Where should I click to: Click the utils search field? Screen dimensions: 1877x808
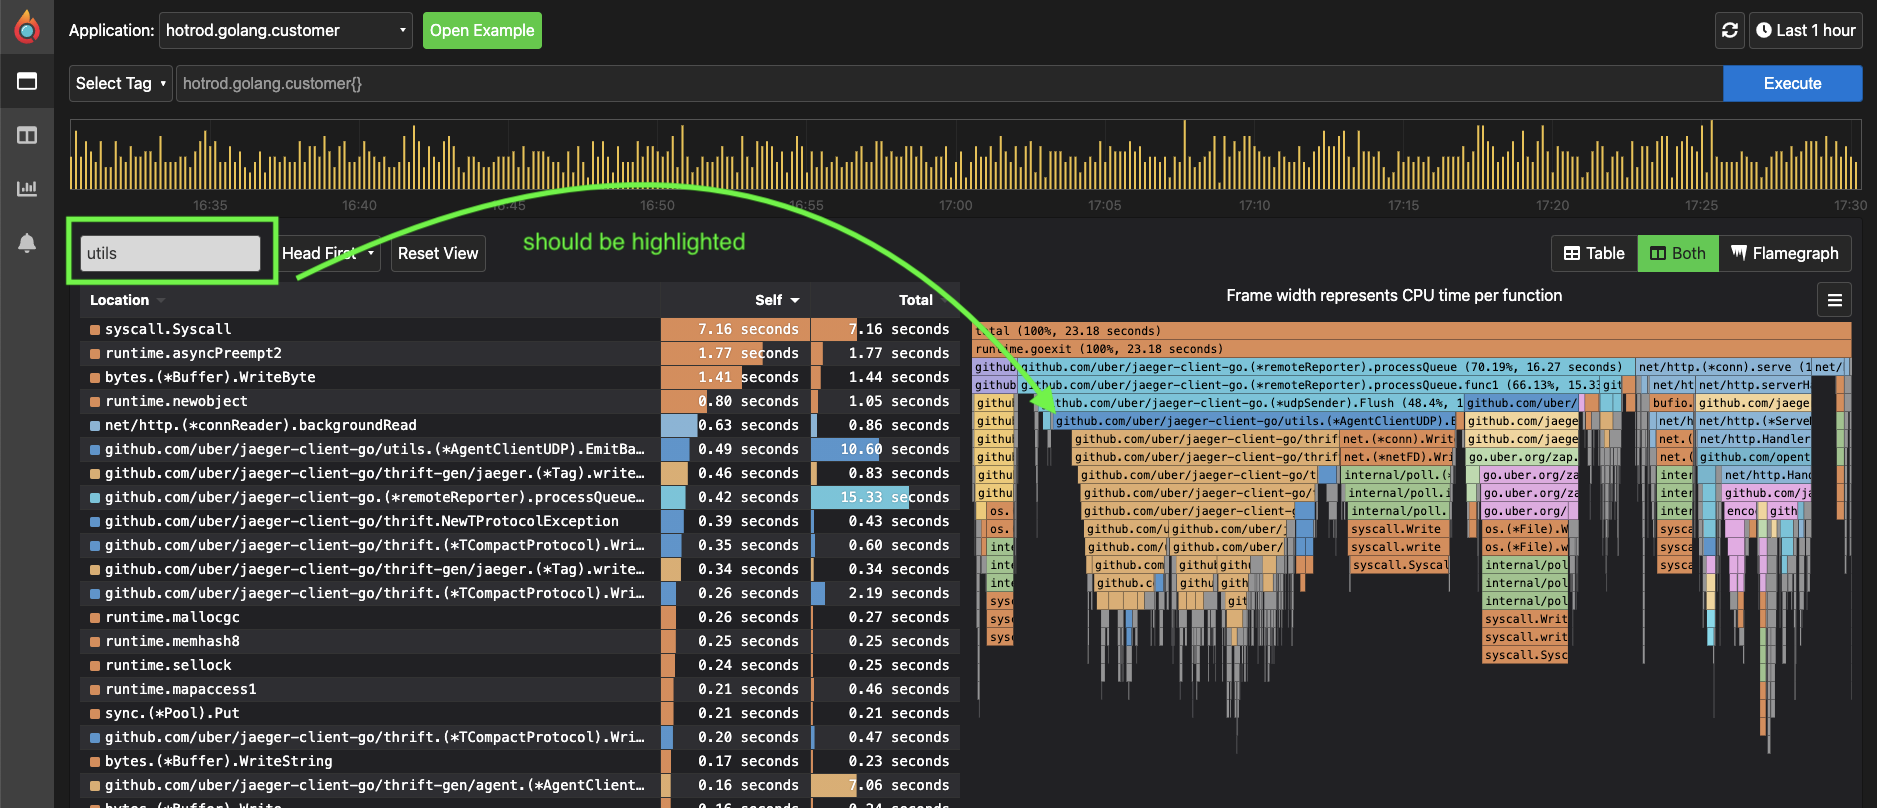pos(170,253)
